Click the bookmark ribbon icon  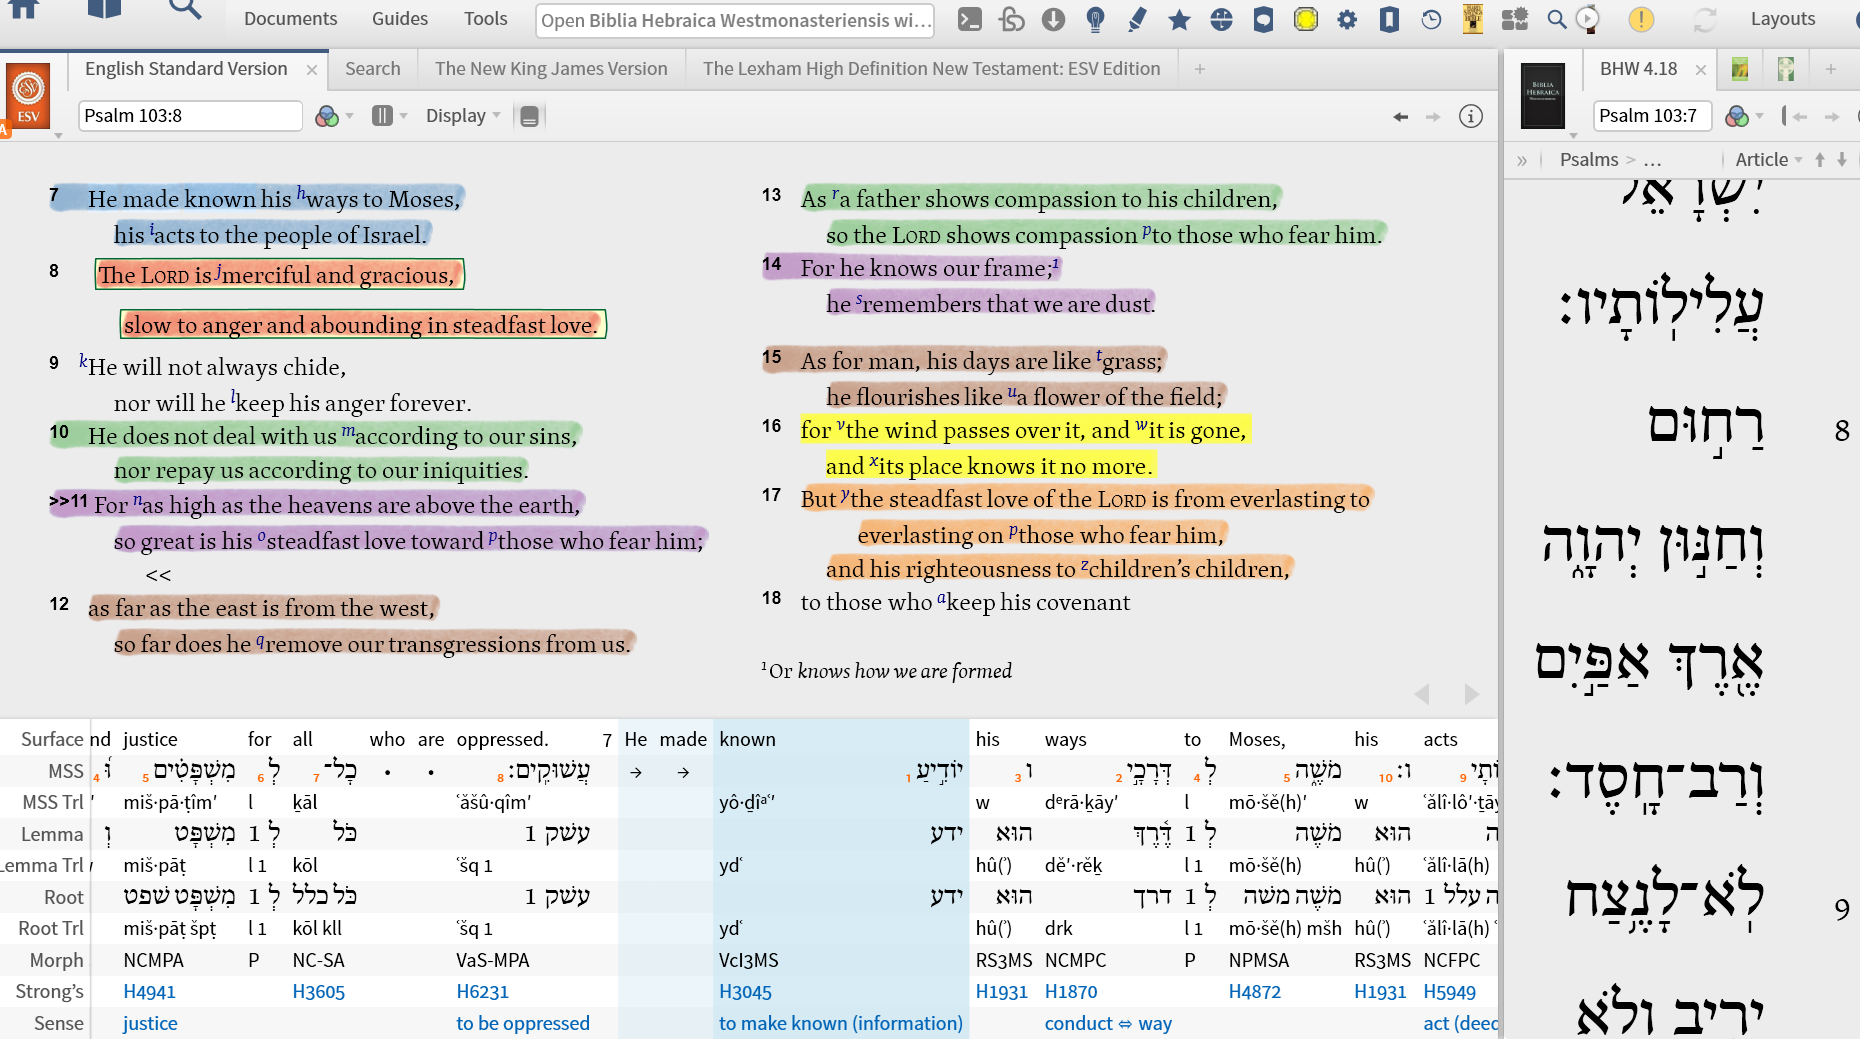click(1389, 19)
